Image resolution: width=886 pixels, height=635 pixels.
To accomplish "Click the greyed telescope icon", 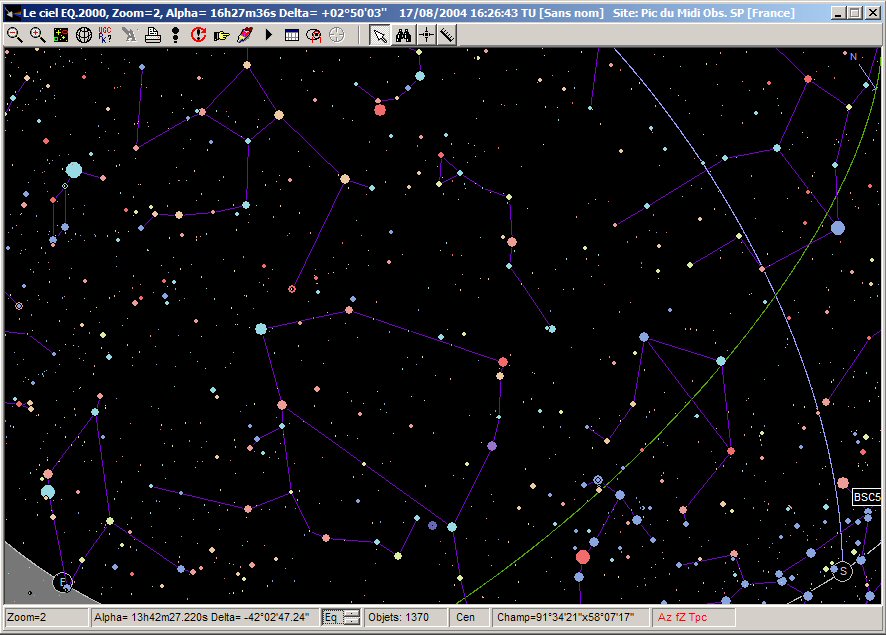I will (129, 35).
